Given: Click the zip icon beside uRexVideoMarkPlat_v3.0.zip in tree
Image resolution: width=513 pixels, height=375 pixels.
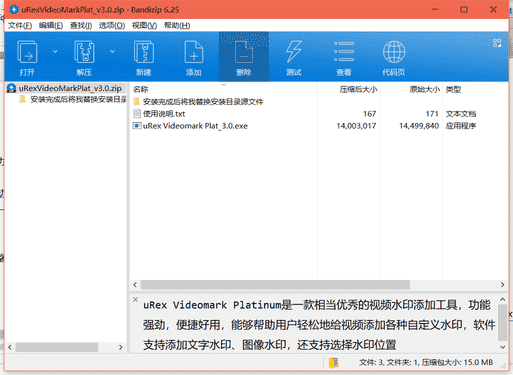Looking at the screenshot, I should point(12,88).
